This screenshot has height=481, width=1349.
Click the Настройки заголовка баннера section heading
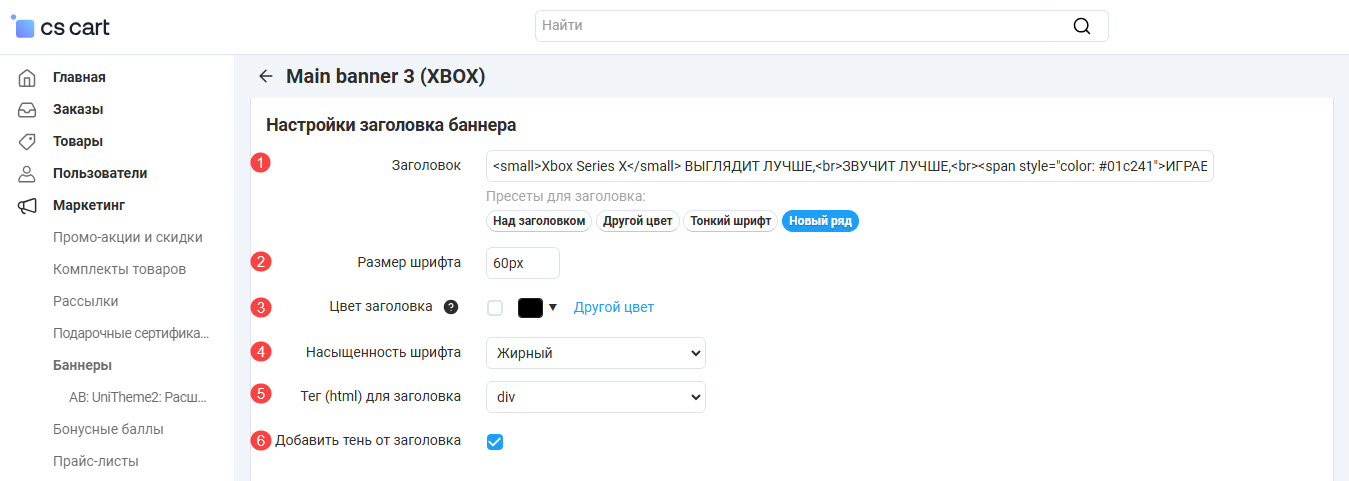(x=391, y=125)
